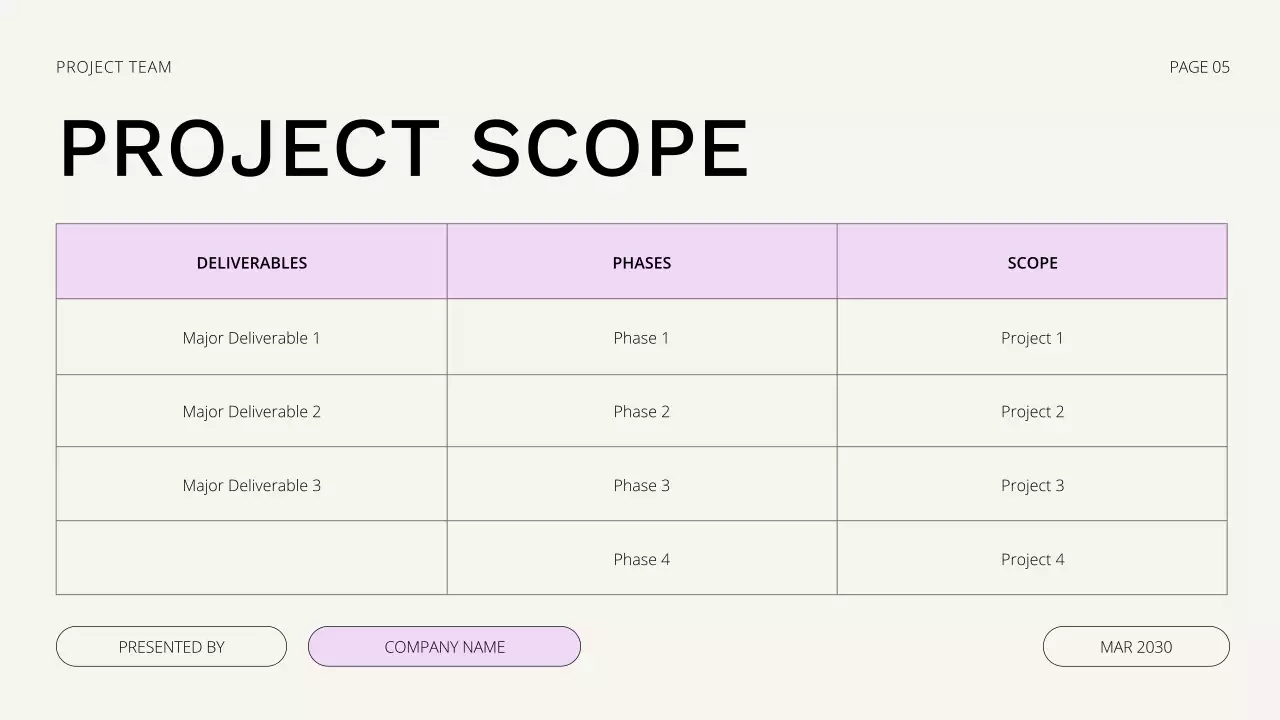1280x720 pixels.
Task: Click the Project 4 scope cell
Action: pos(1032,560)
